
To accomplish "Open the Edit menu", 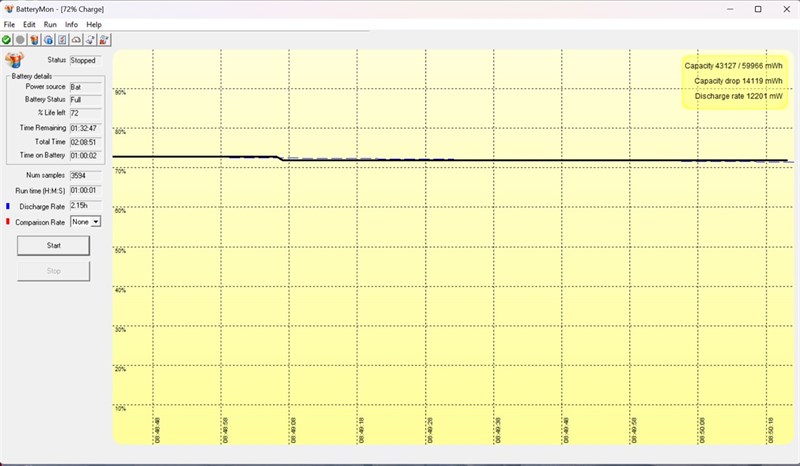I will click(x=29, y=24).
